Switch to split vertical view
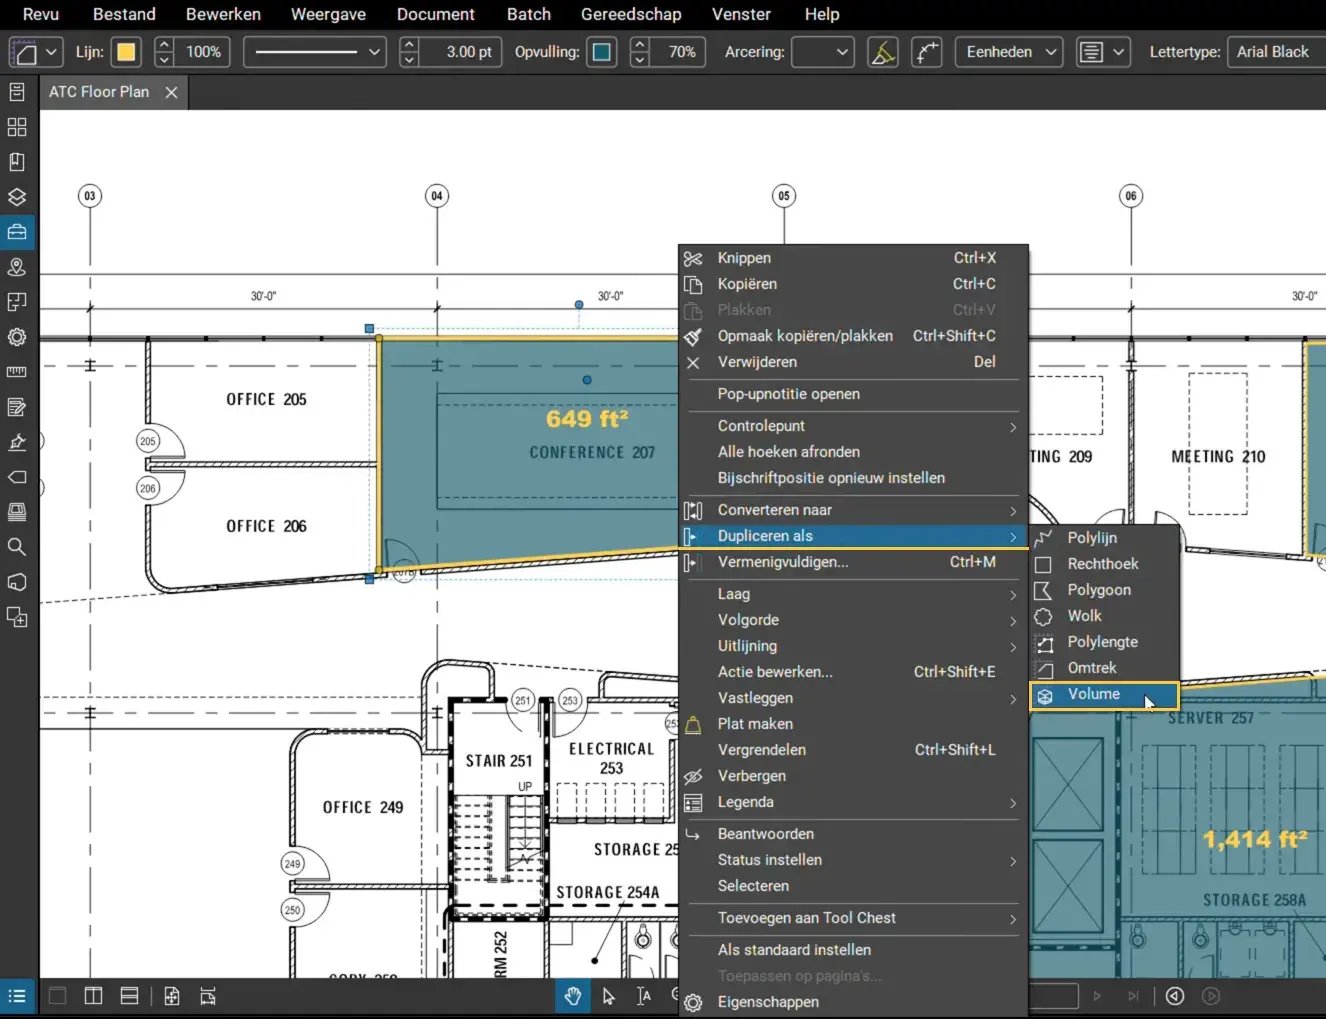Viewport: 1326px width, 1019px height. tap(93, 996)
